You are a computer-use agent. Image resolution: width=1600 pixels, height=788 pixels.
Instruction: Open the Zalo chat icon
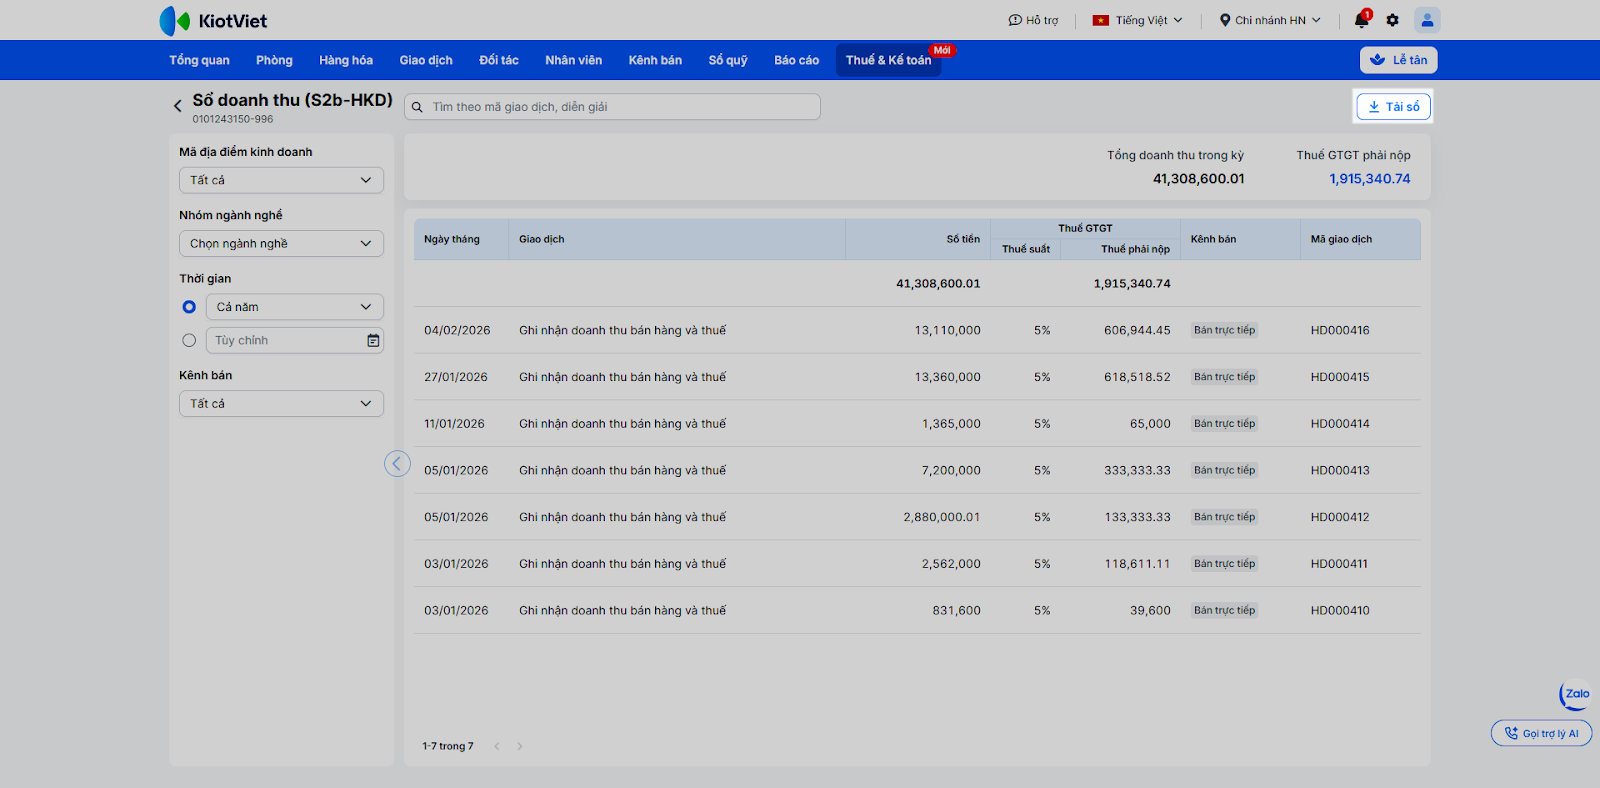(x=1575, y=694)
